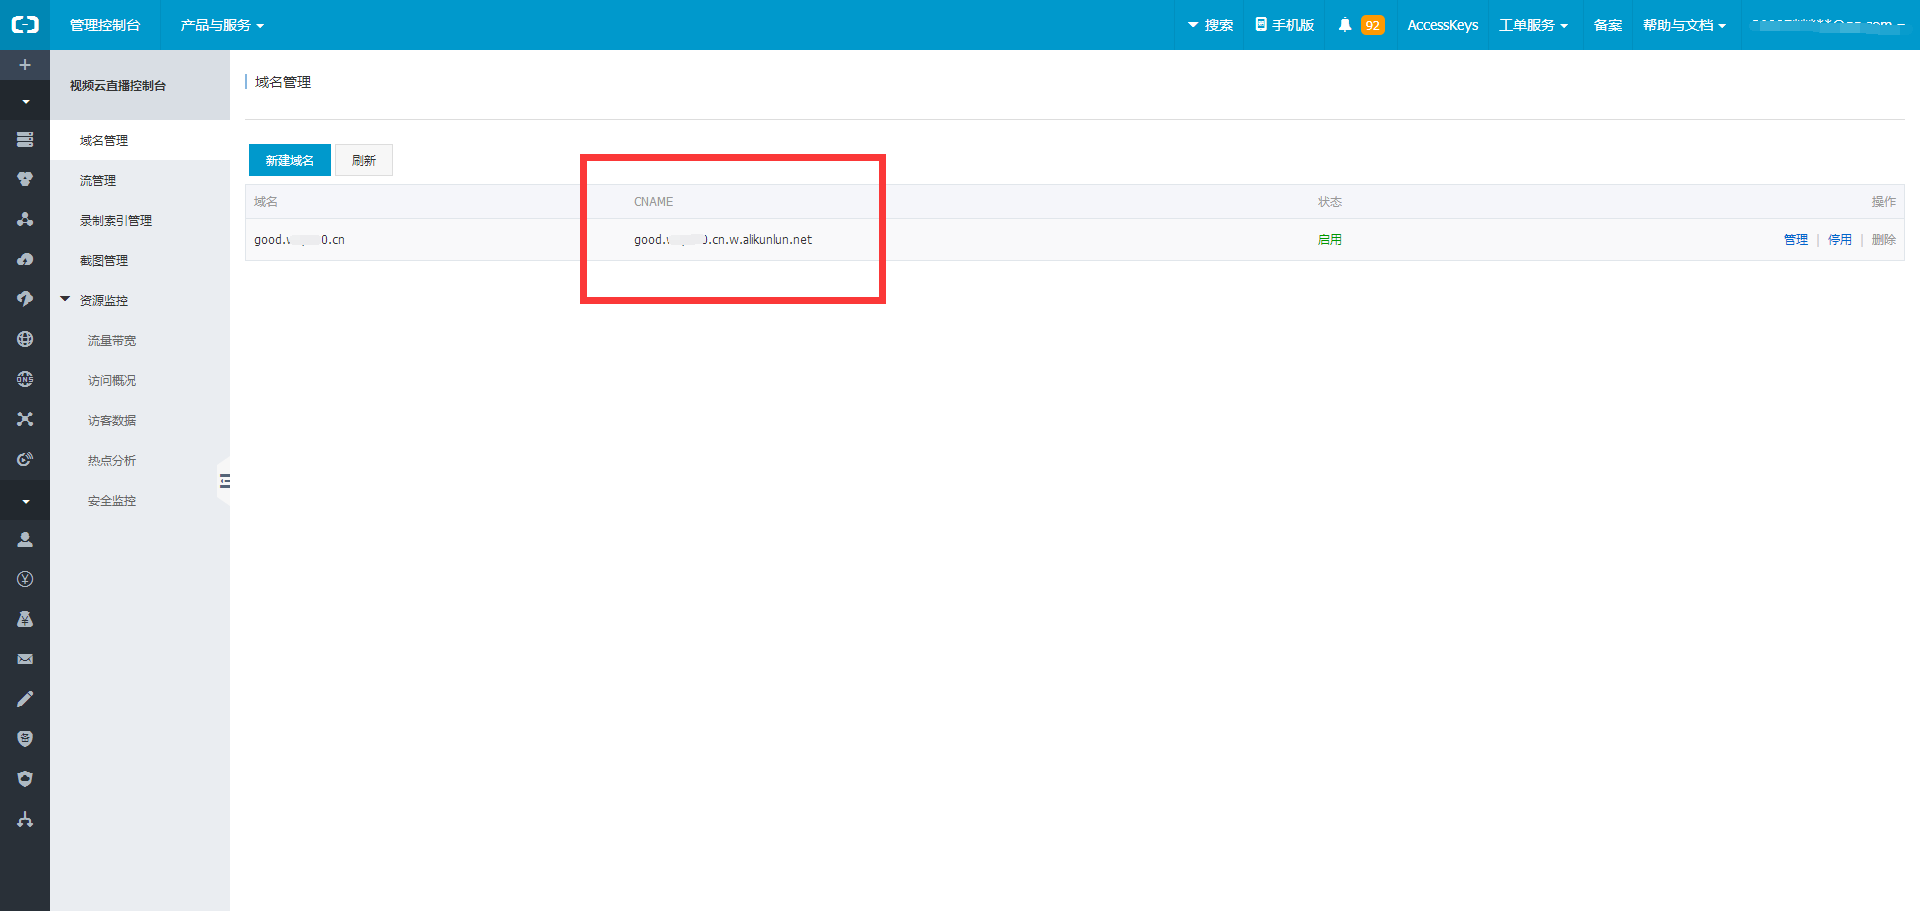Click 停用 link for the domain row
The image size is (1920, 911).
click(1839, 240)
